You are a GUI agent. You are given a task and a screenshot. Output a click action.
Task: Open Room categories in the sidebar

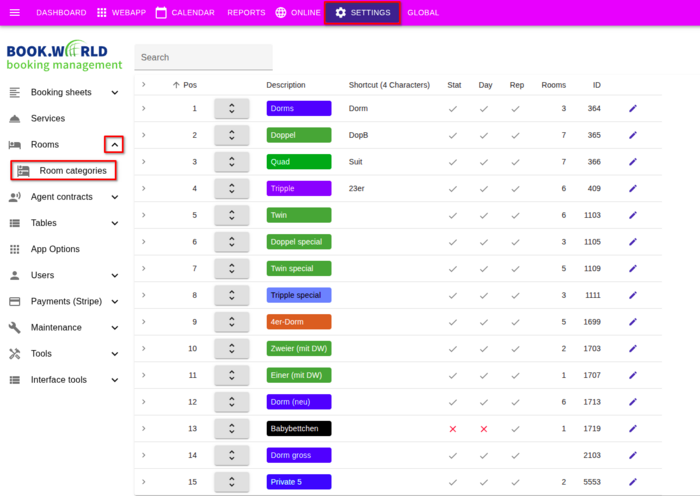[72, 171]
